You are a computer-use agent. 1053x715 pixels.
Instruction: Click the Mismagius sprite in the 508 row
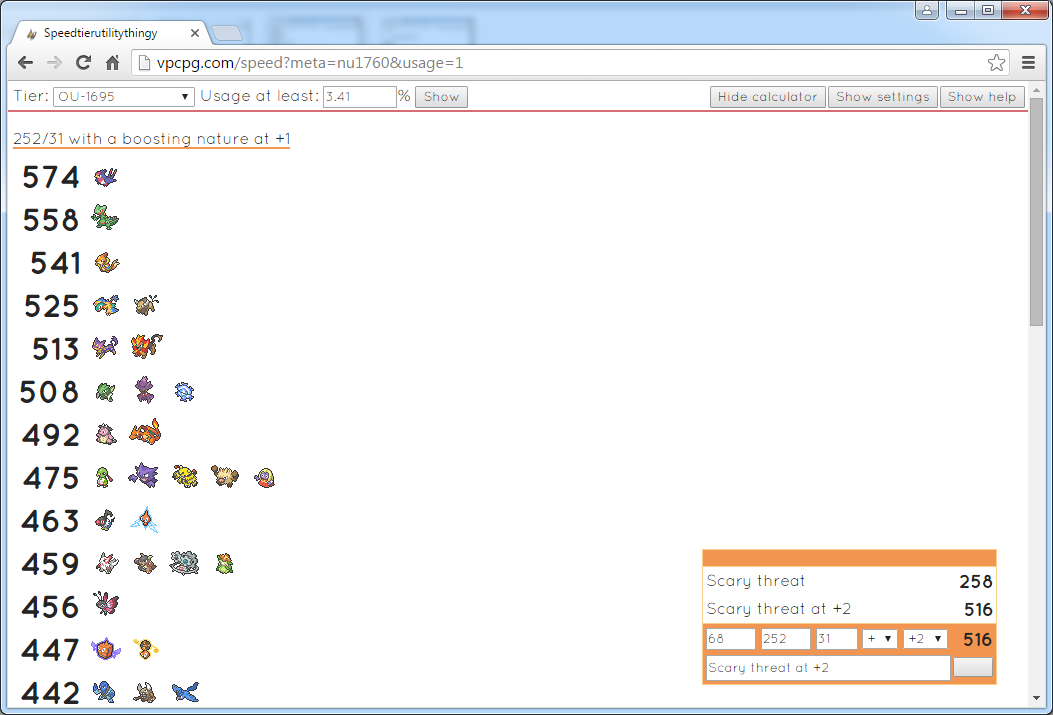click(144, 390)
